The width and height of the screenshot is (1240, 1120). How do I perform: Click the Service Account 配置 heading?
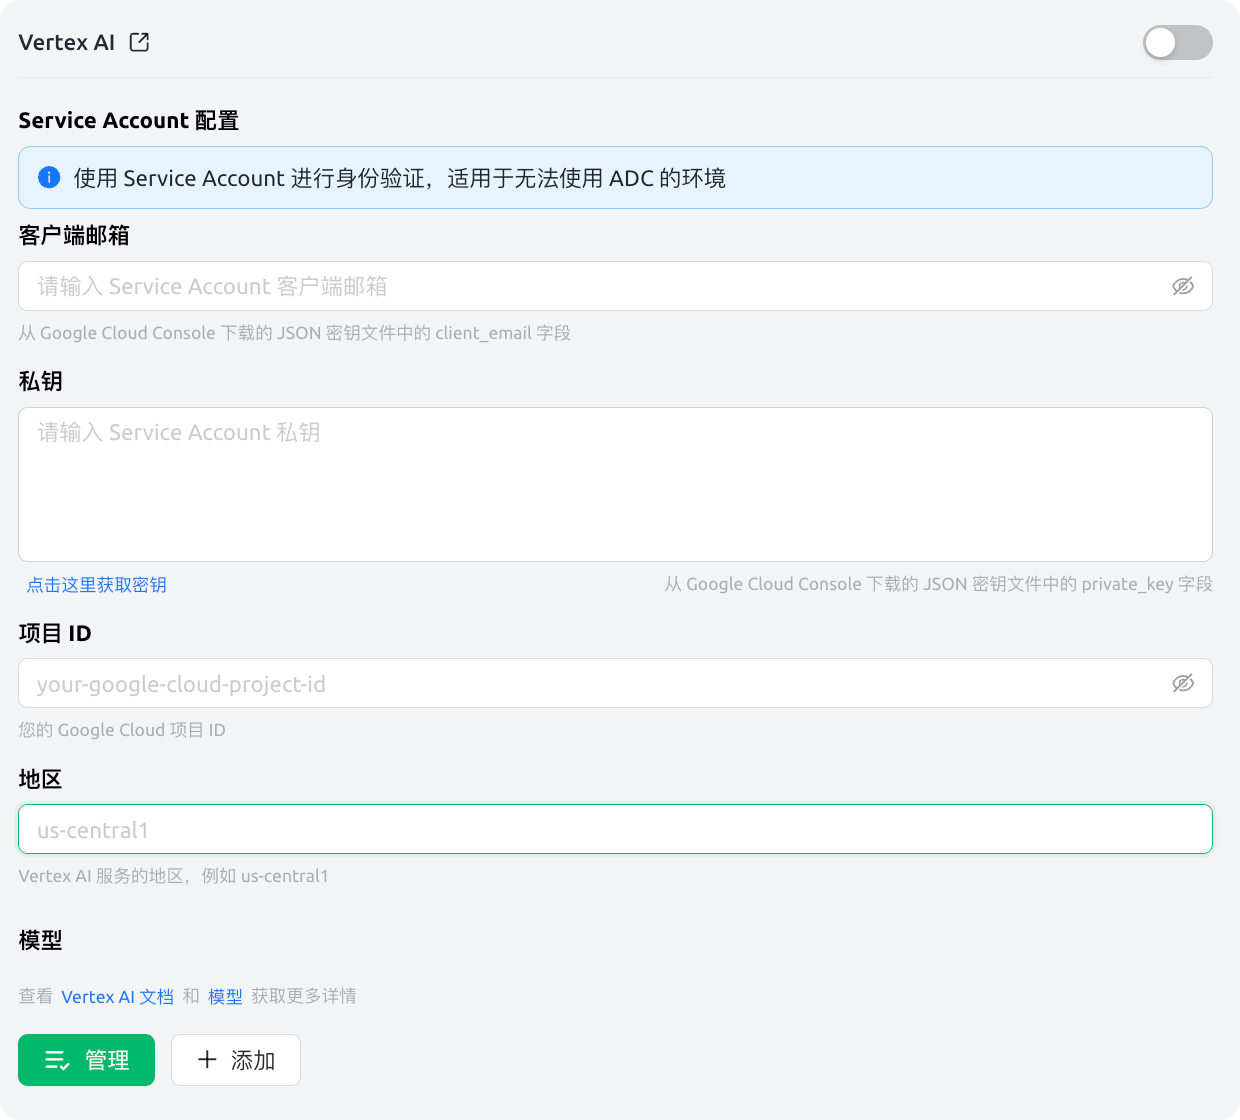129,120
